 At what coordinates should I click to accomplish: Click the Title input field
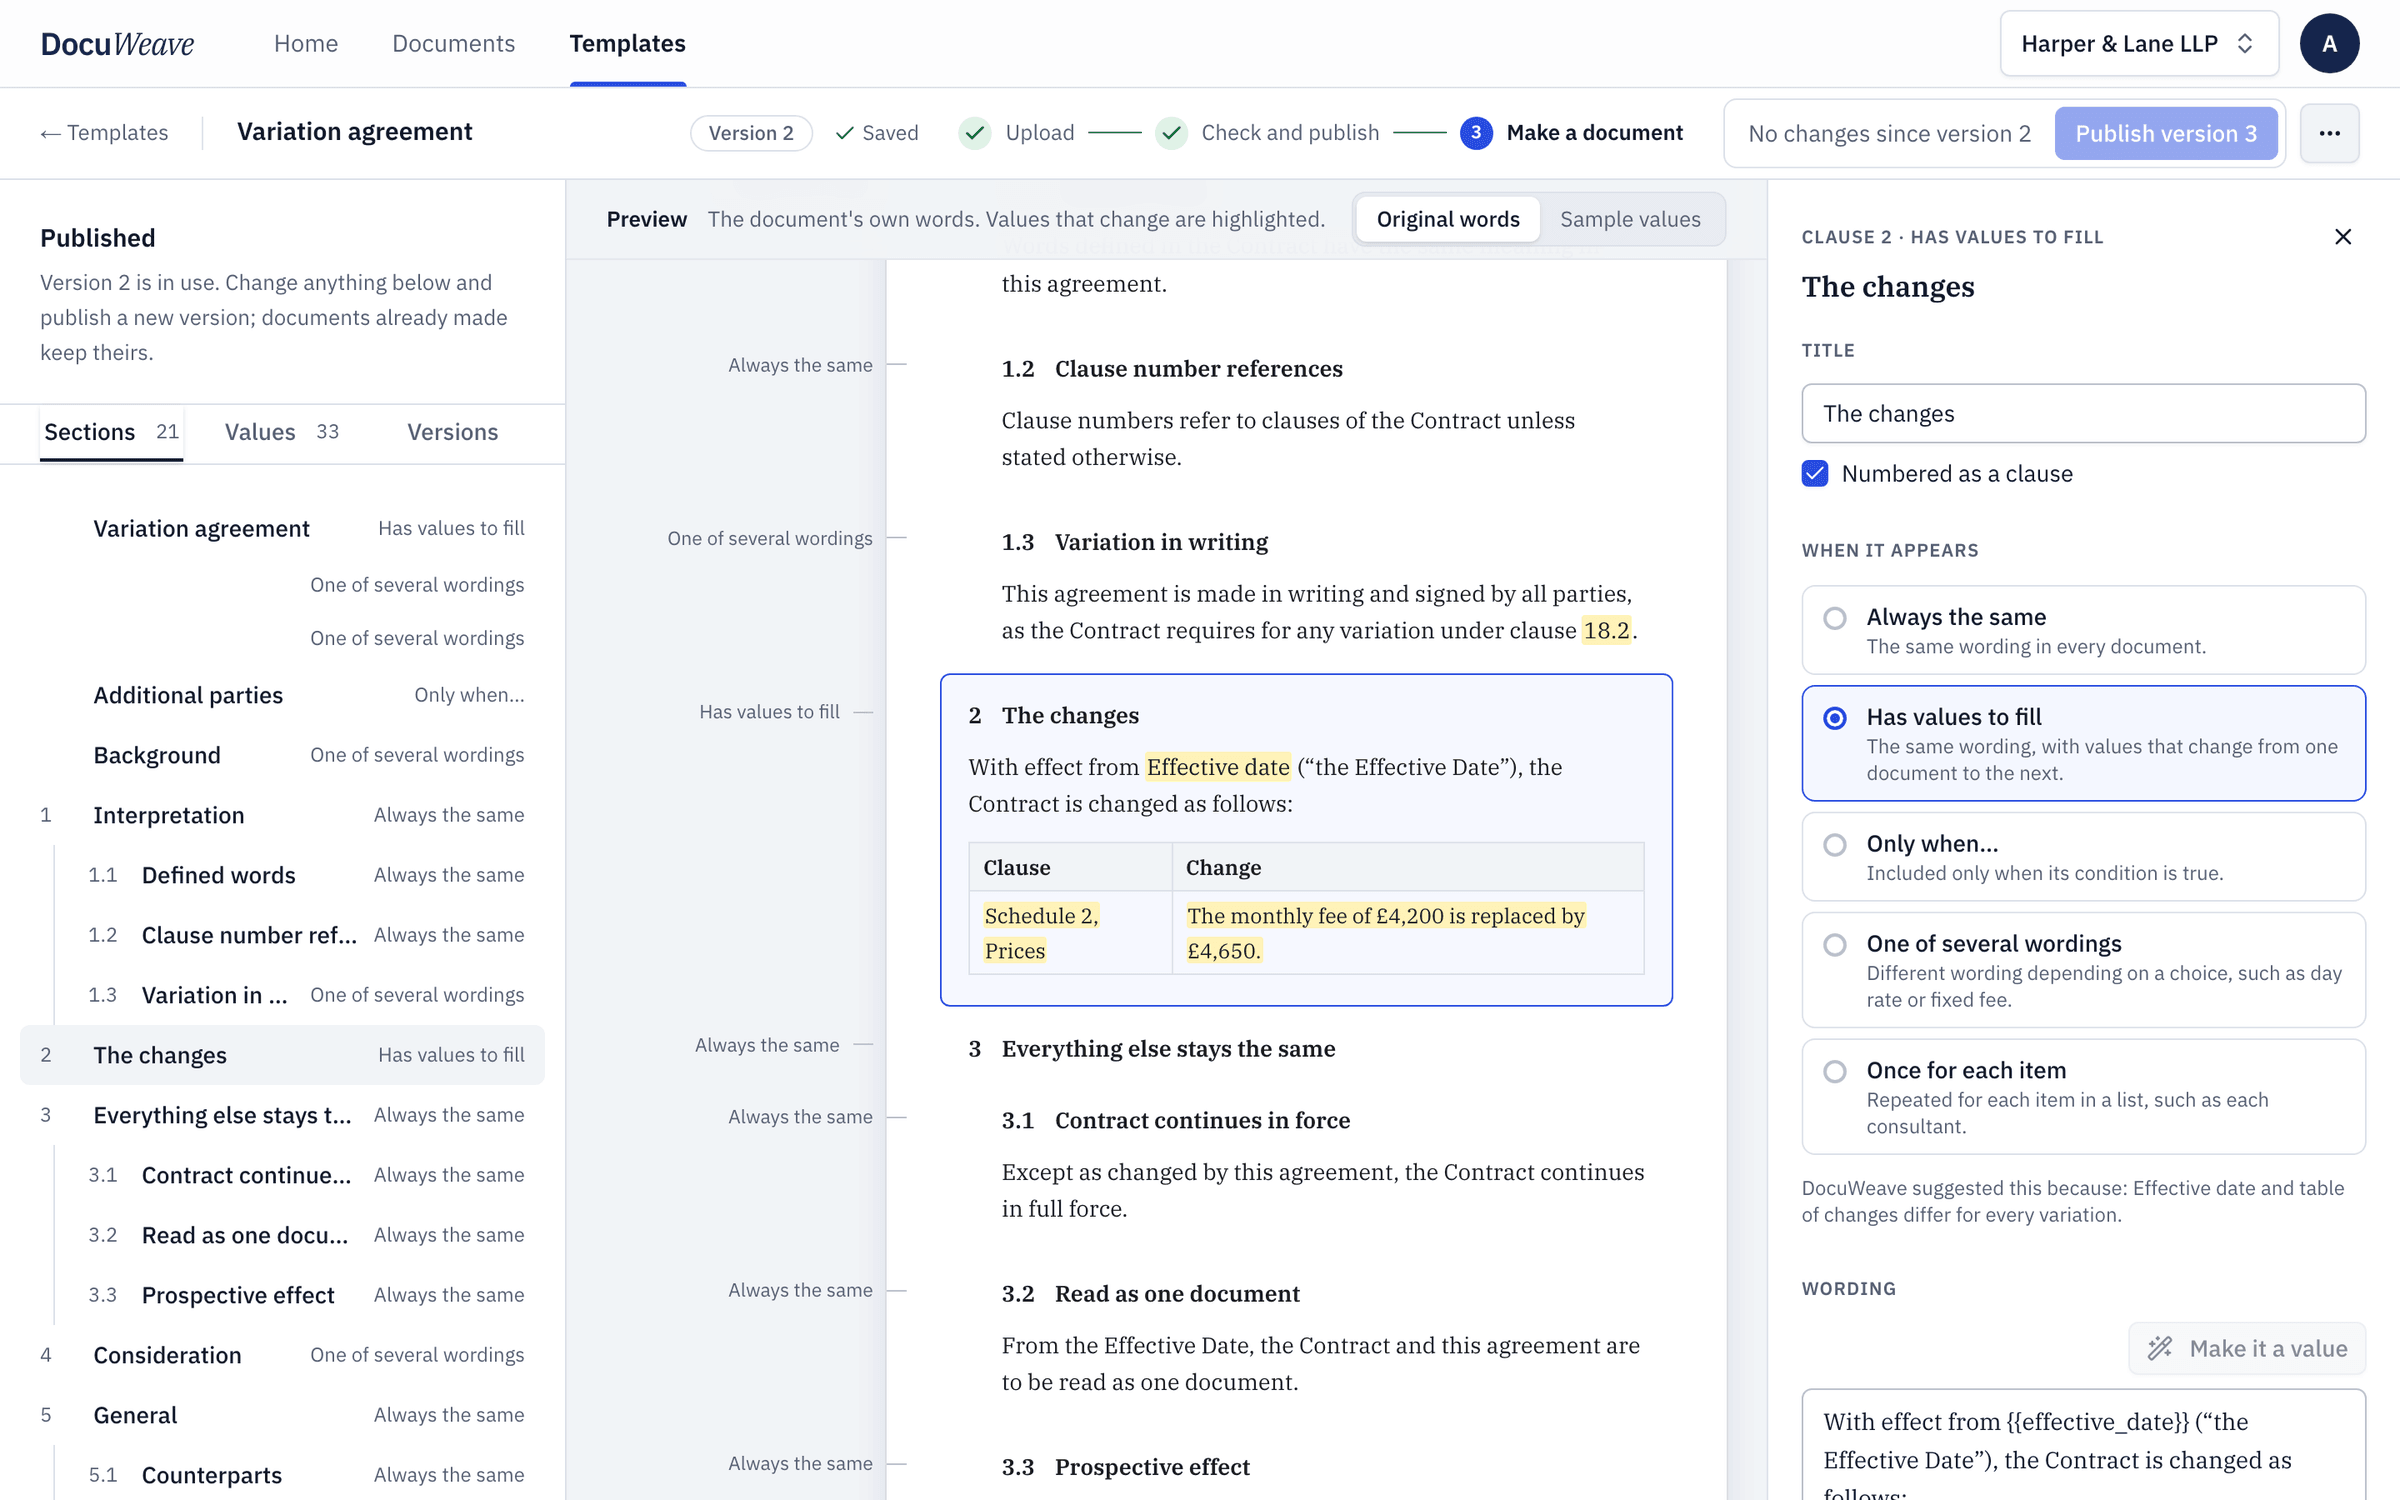click(x=2083, y=413)
